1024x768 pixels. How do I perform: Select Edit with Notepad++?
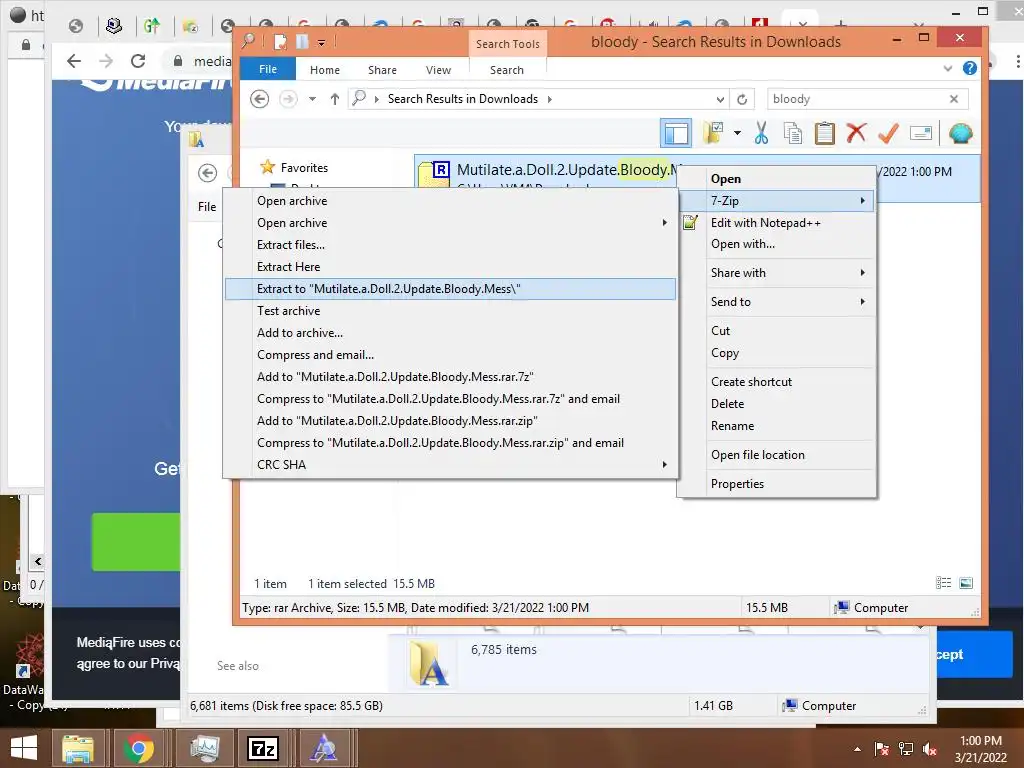click(776, 223)
